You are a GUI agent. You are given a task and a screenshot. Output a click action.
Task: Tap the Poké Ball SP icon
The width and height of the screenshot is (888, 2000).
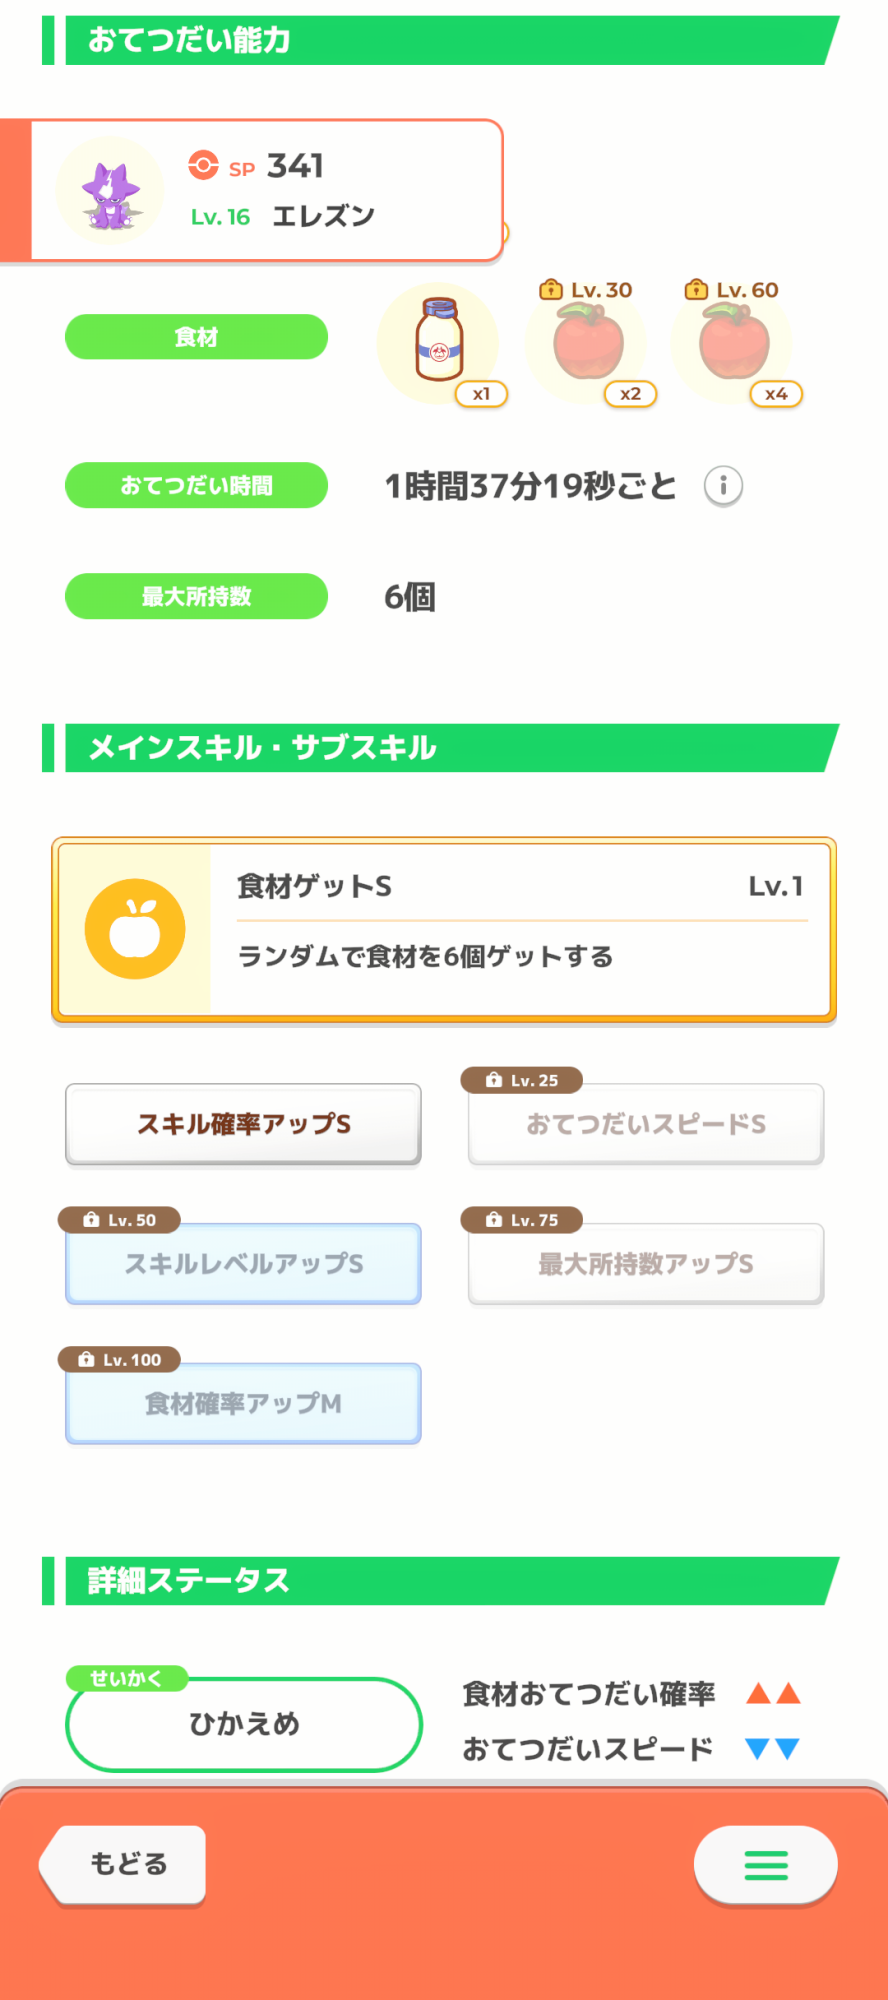pyautogui.click(x=203, y=165)
